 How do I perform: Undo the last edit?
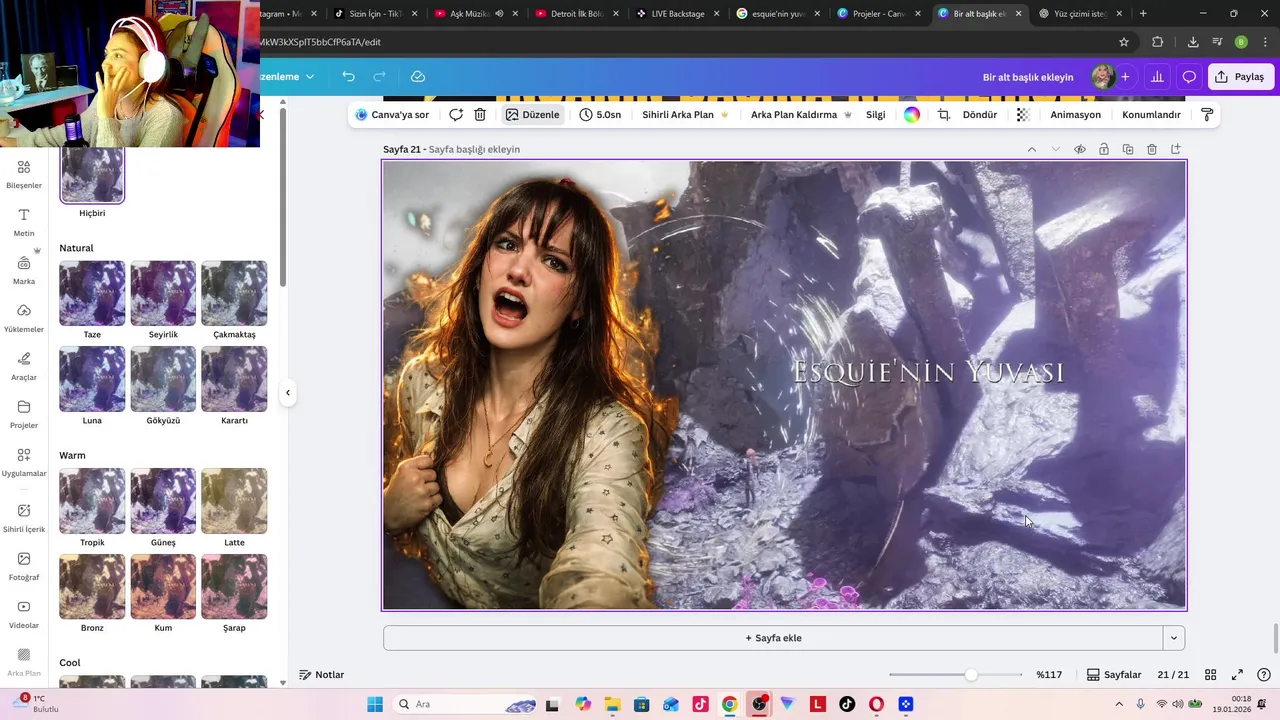tap(348, 77)
